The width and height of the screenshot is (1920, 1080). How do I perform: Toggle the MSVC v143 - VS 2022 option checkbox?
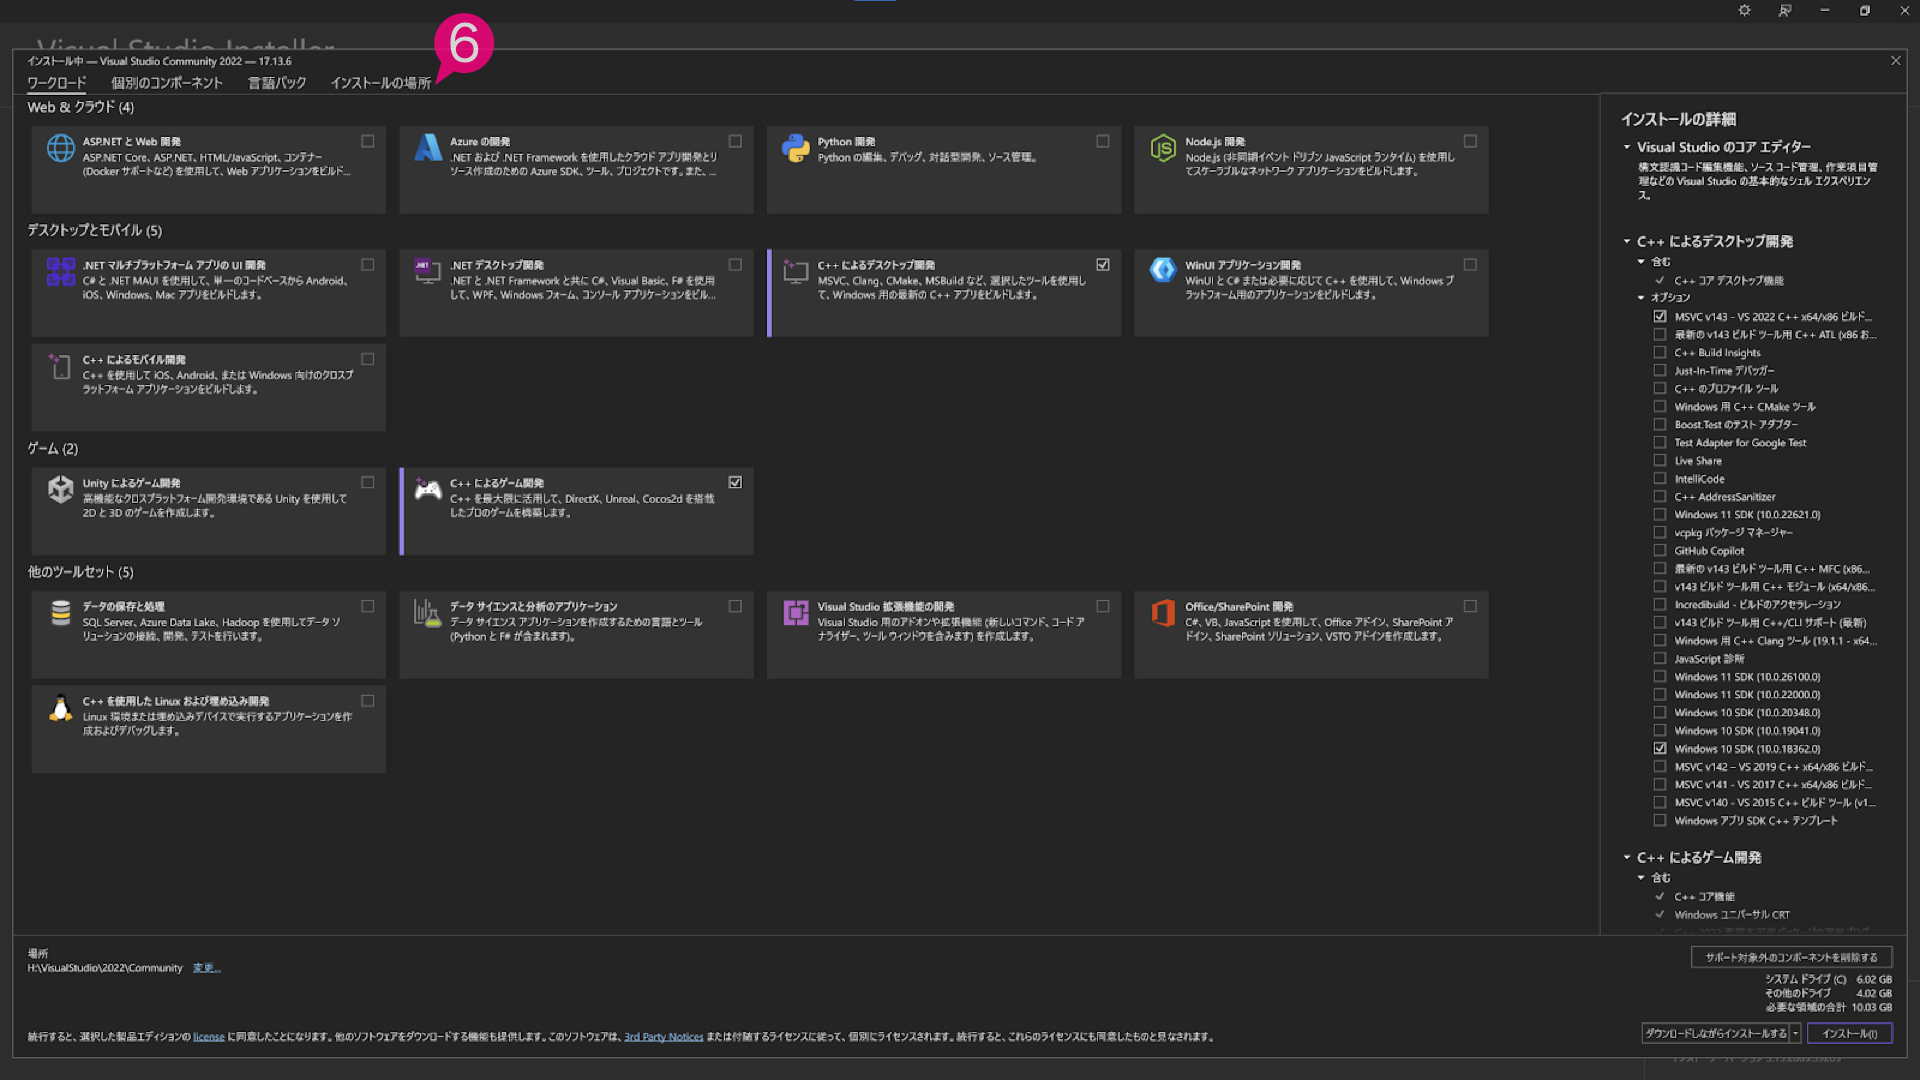[1660, 317]
